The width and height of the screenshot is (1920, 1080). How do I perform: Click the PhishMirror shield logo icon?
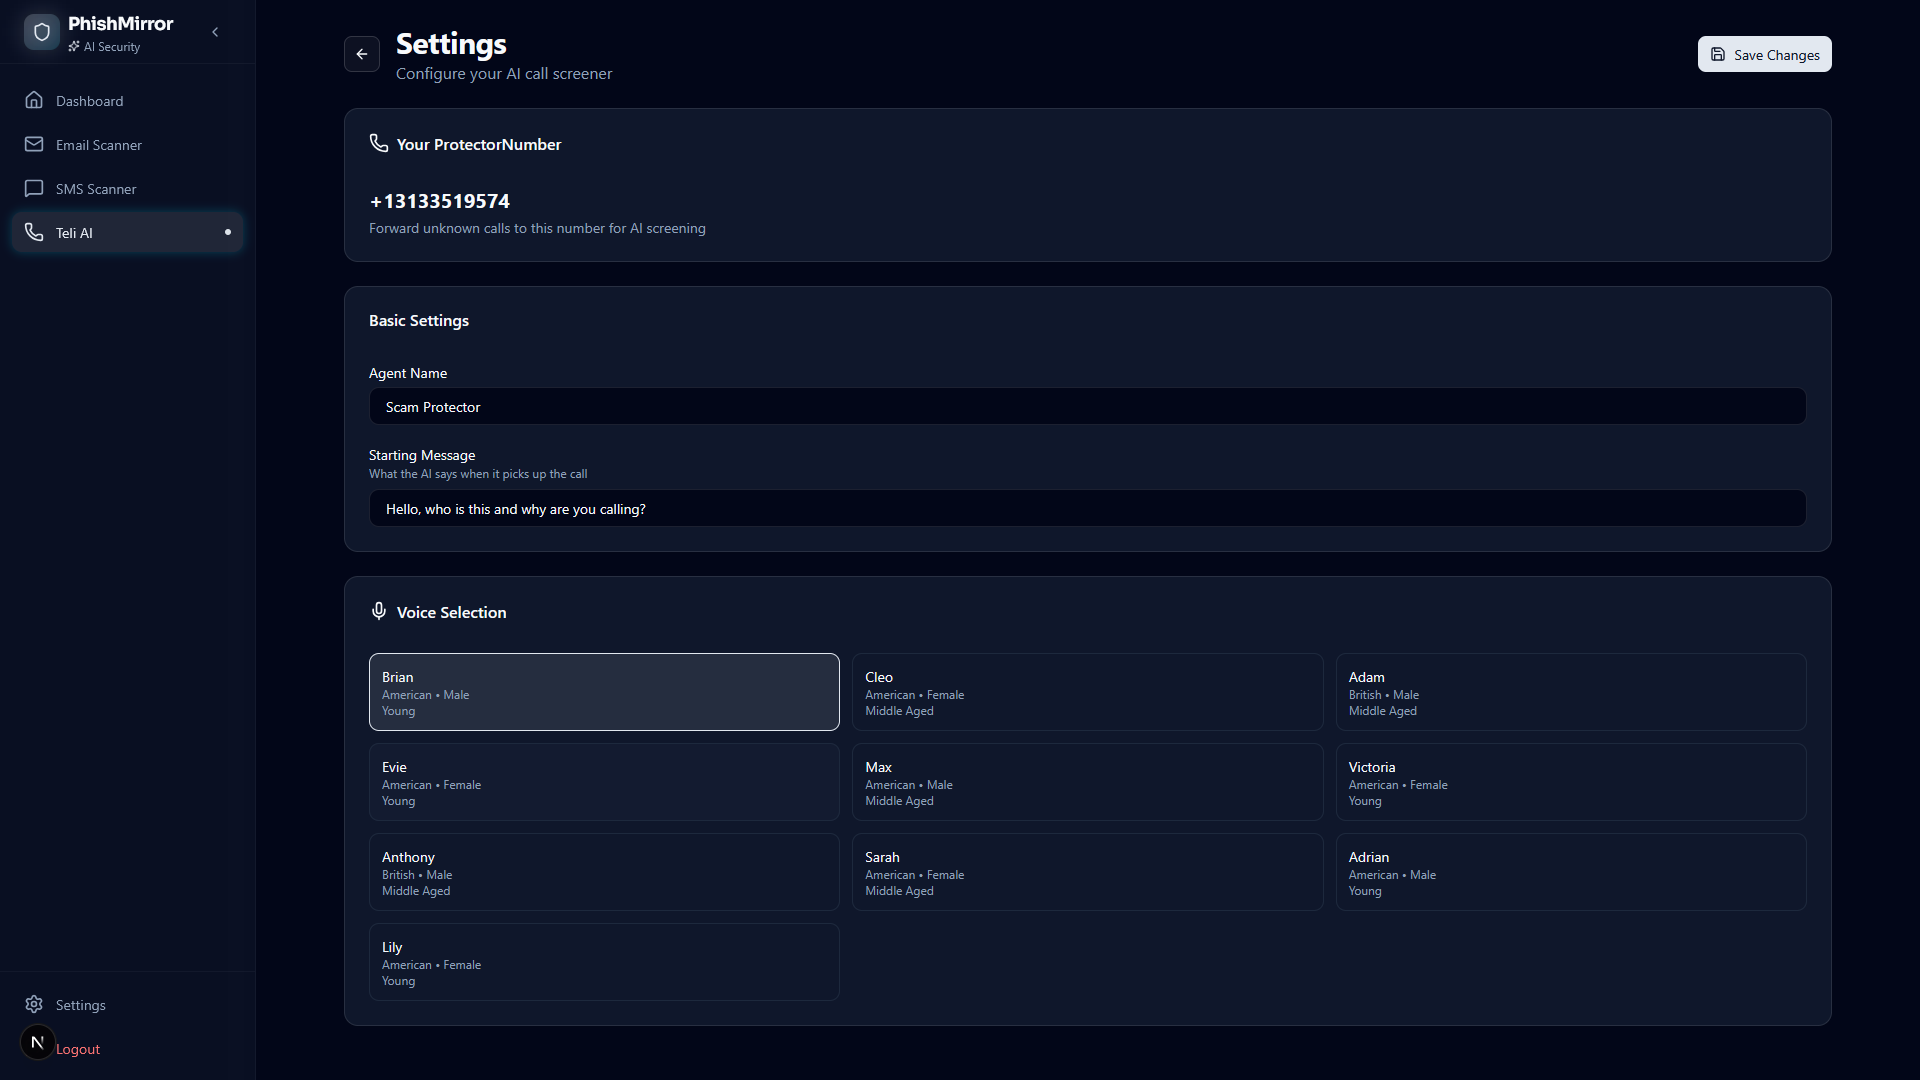click(41, 32)
